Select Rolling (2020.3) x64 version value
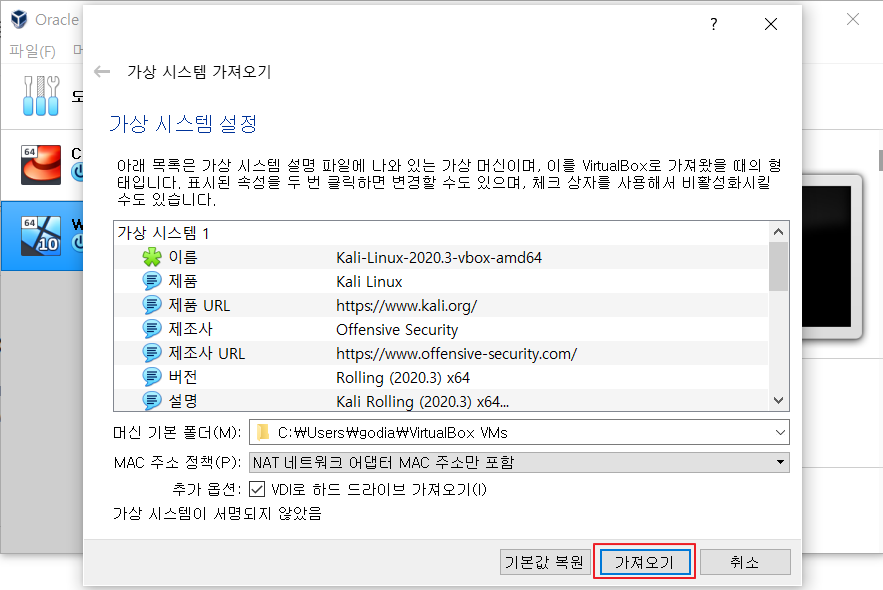This screenshot has height=590, width=883. tap(403, 378)
